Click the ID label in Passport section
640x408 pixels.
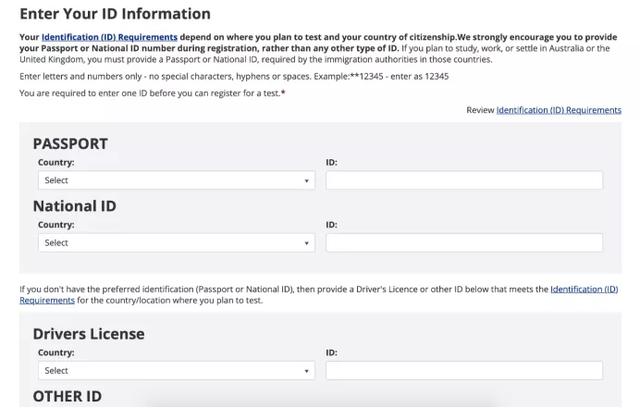click(x=331, y=162)
